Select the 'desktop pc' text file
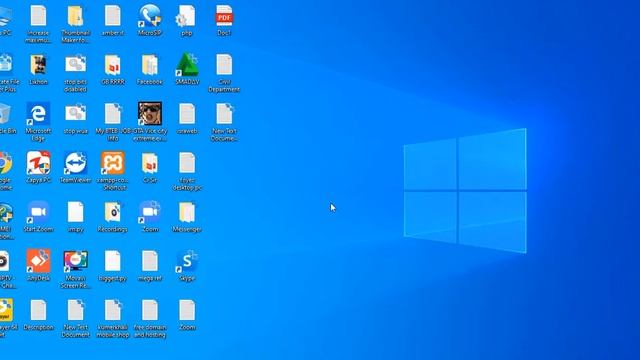Screen dimensions: 640x360 pos(187,171)
